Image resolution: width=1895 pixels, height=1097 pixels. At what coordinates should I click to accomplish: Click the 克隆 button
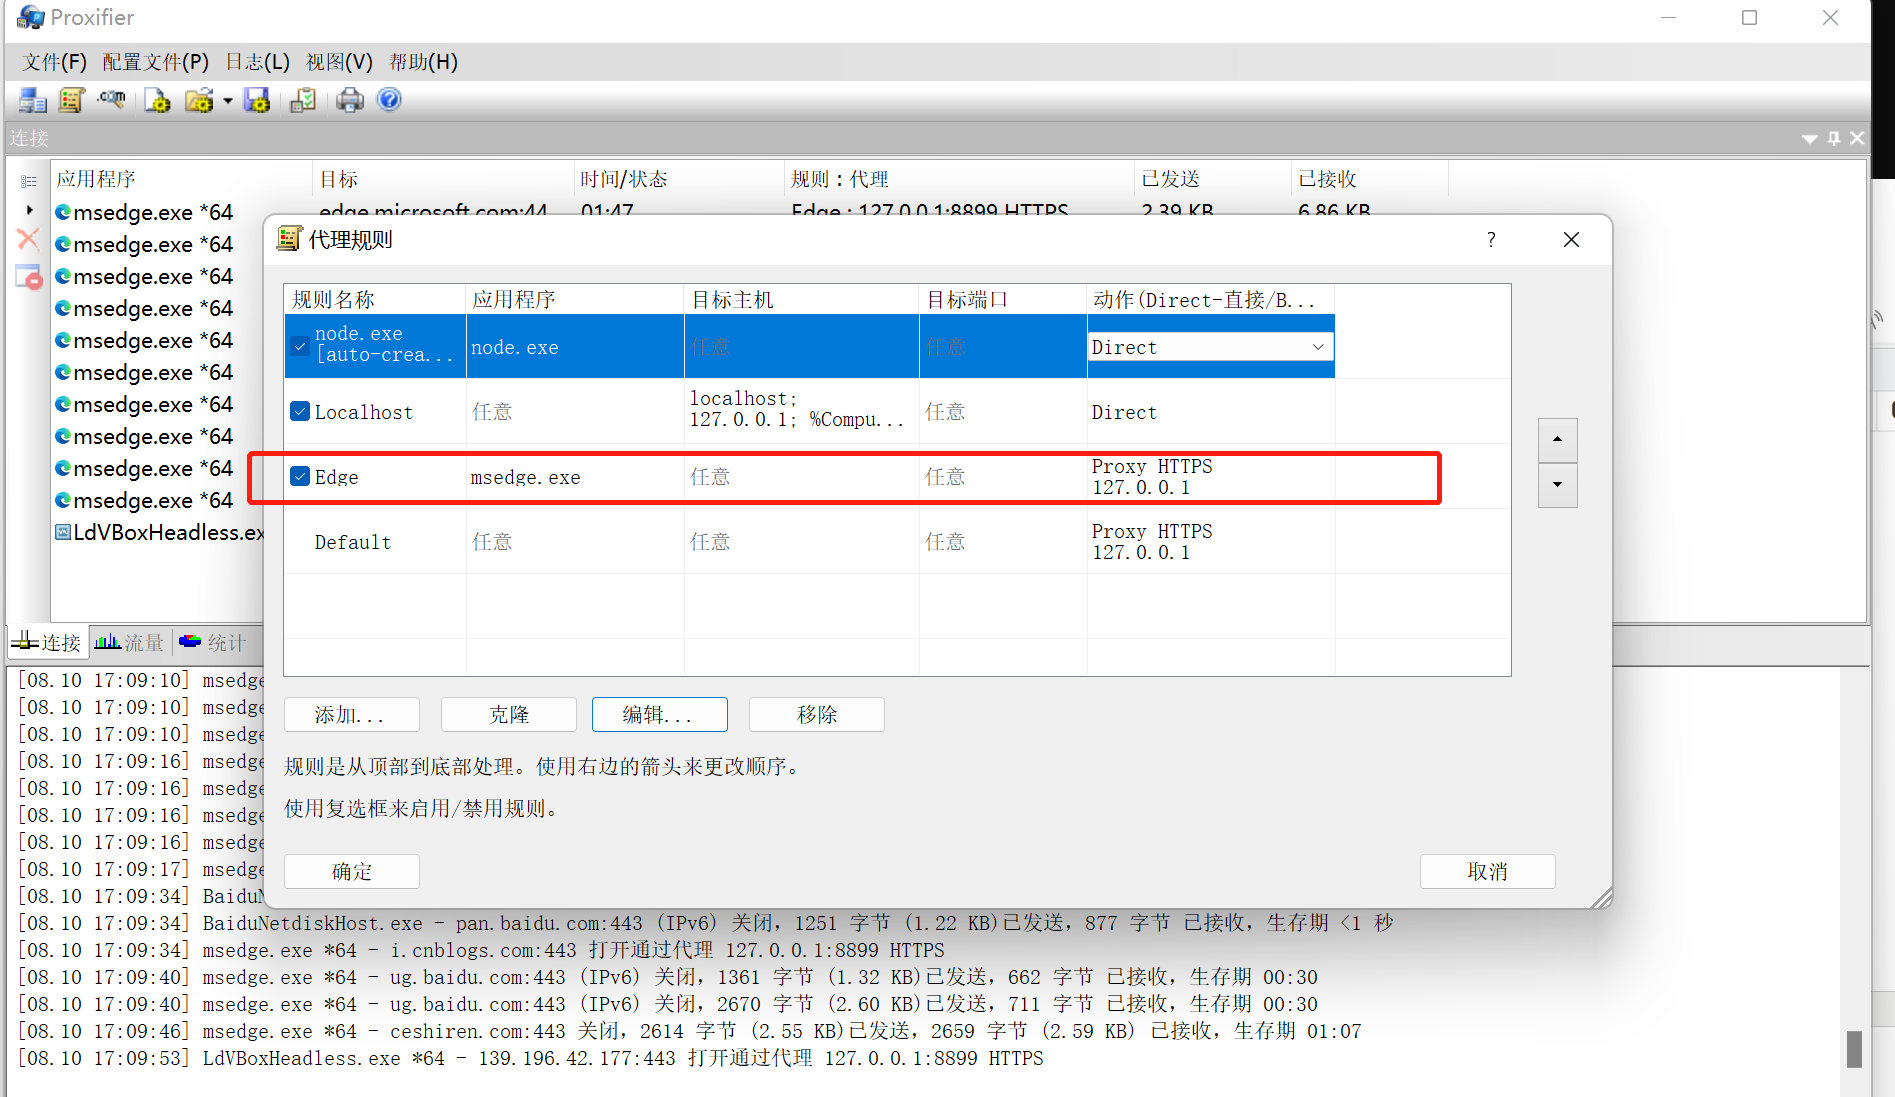(x=509, y=715)
